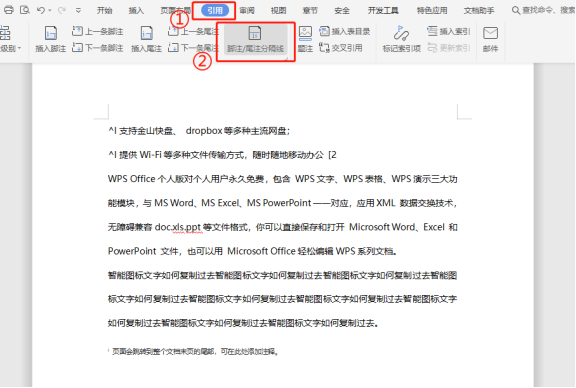Click Insert Index (插入索引) button
Viewport: 576px width, 388px height.
tap(449, 32)
